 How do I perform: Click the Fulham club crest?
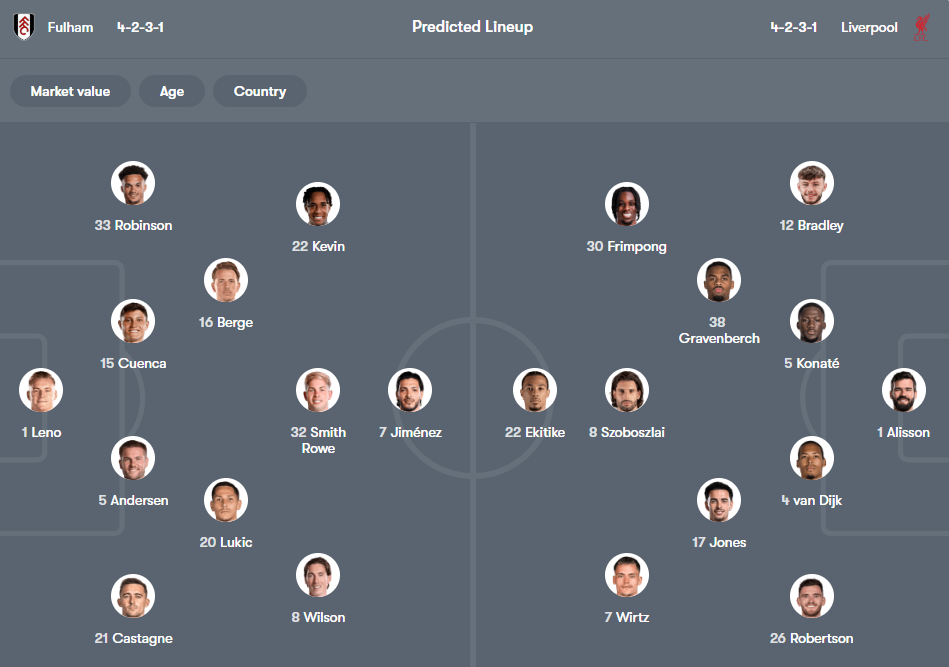coord(21,27)
